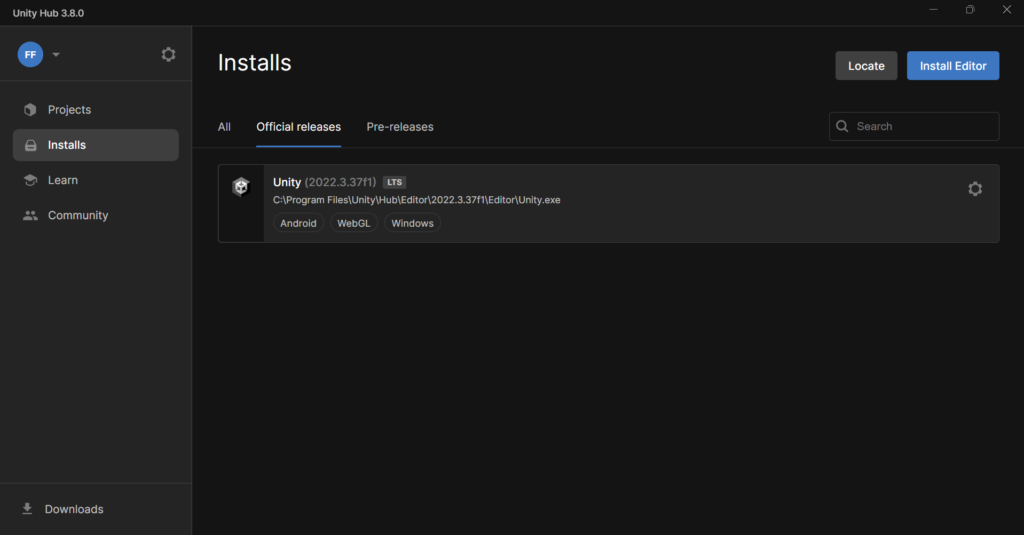Click the search magnifier icon
This screenshot has height=535, width=1024.
[842, 126]
